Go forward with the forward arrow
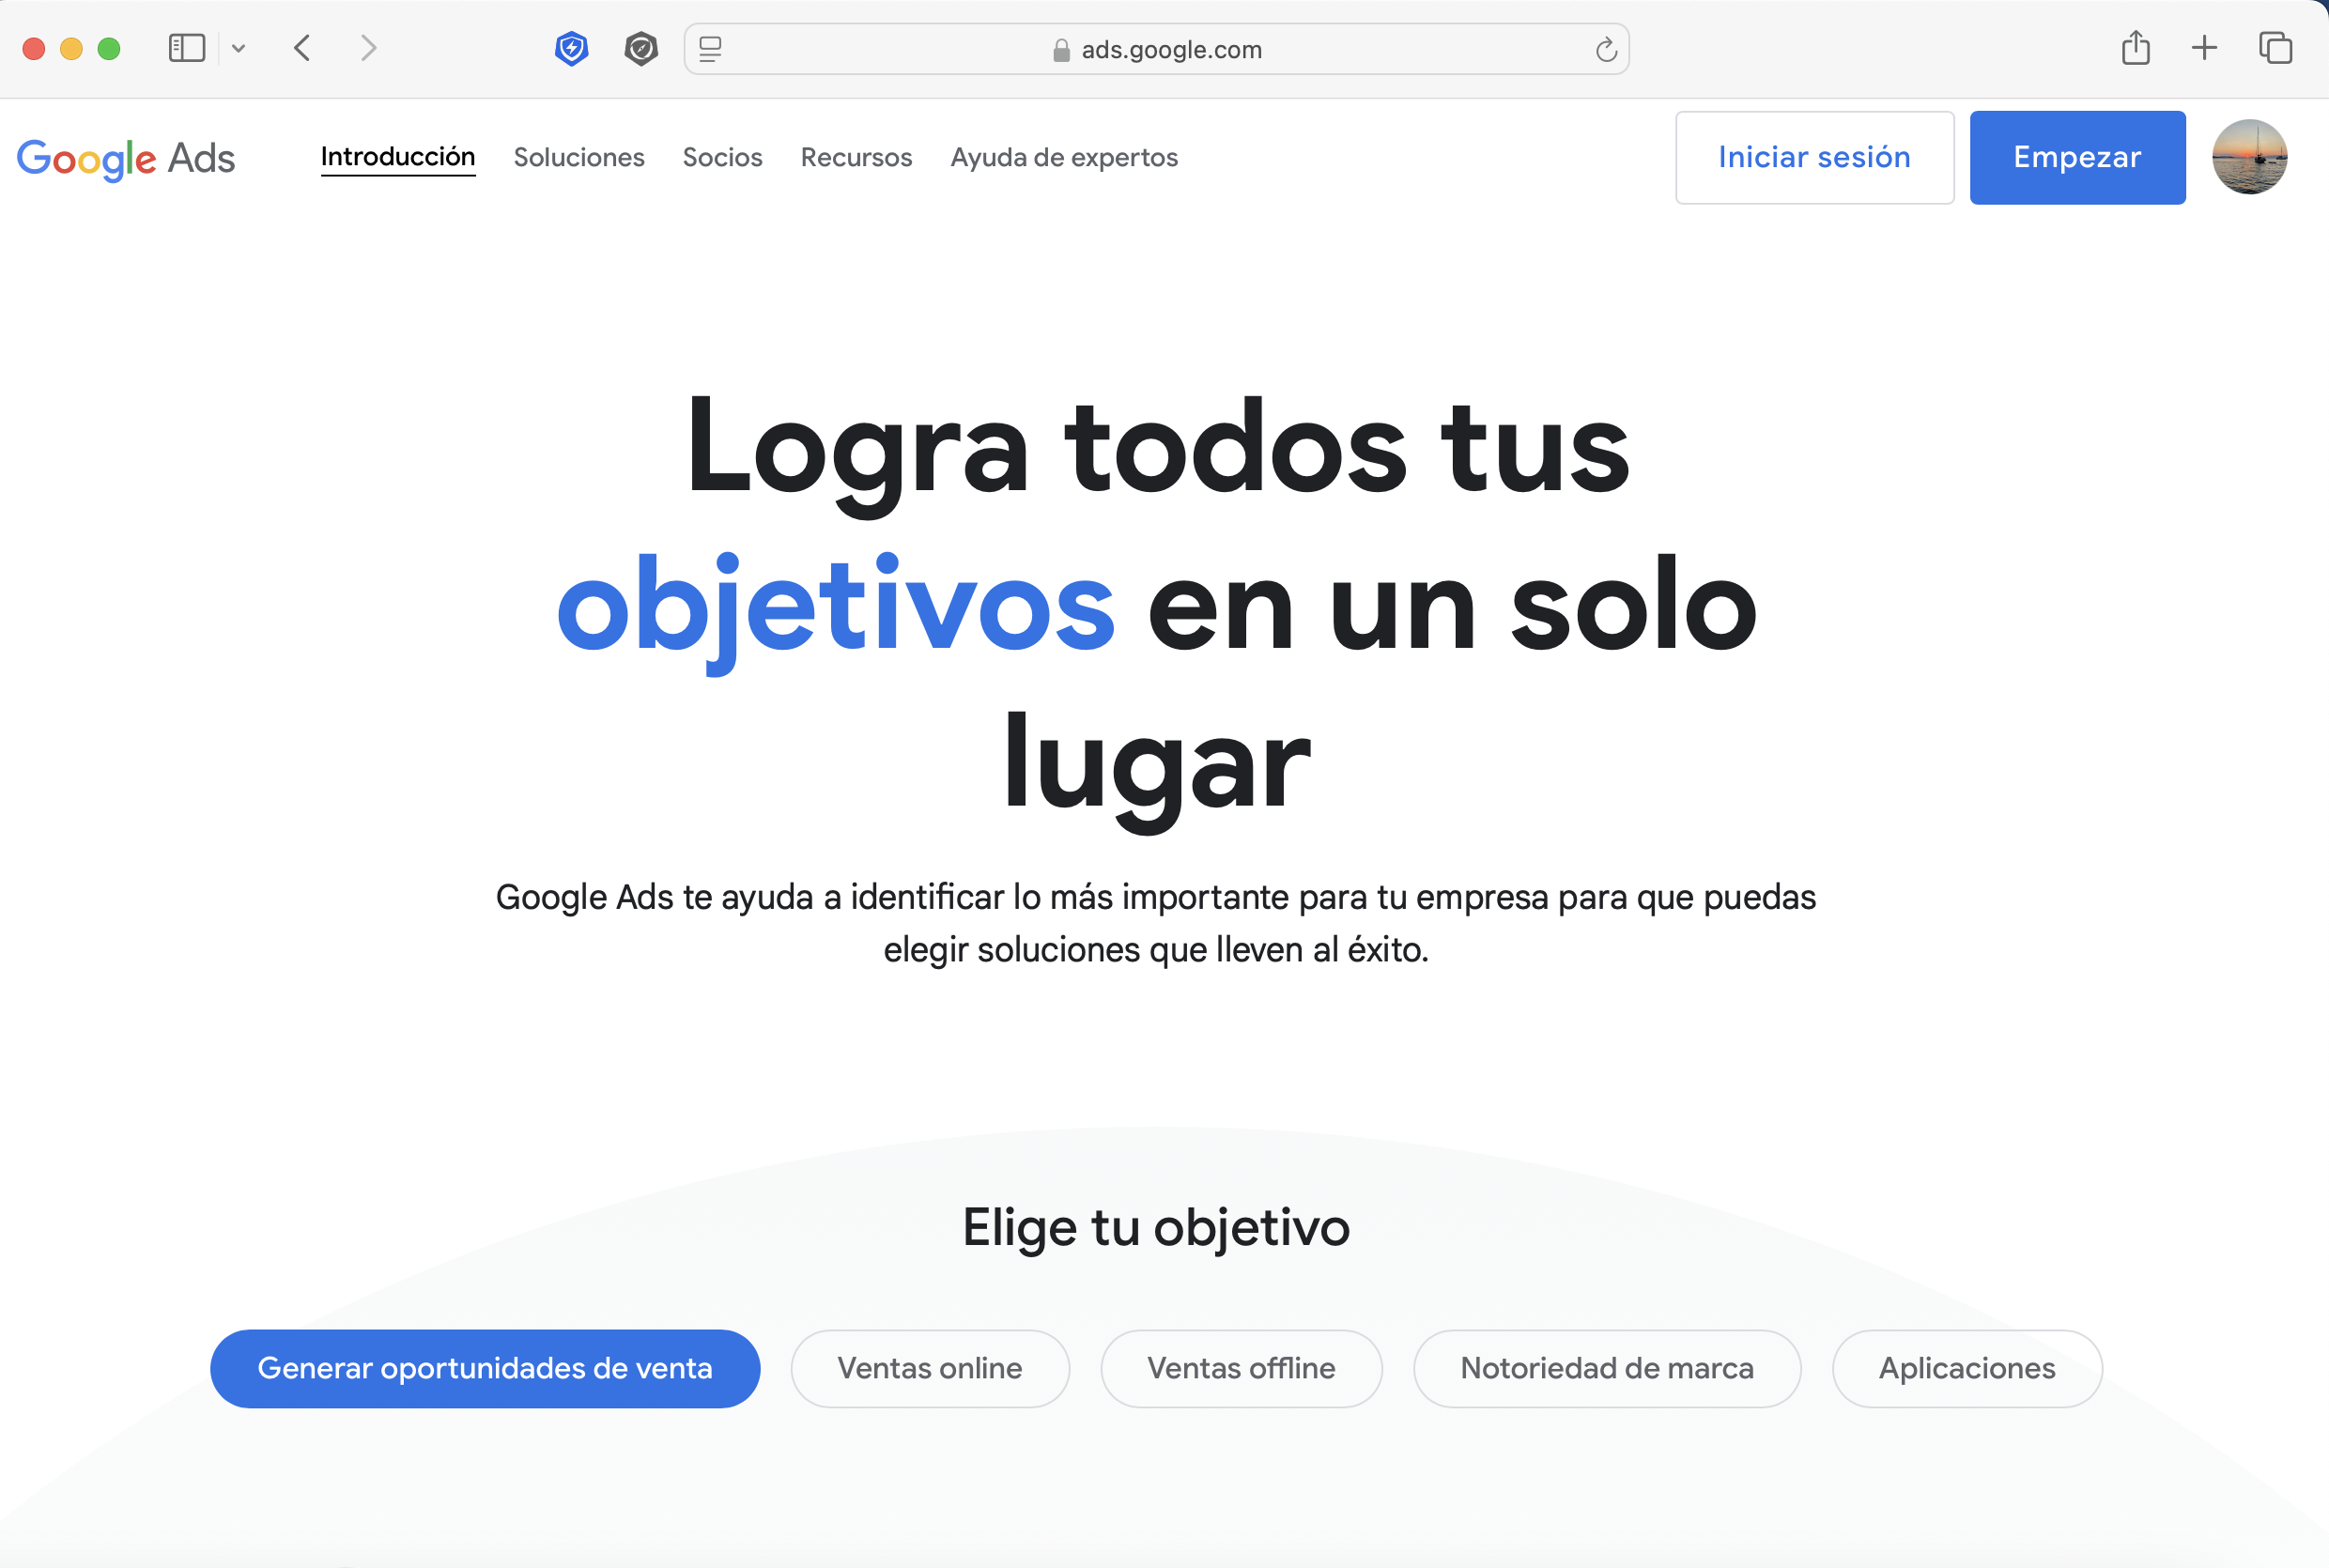The width and height of the screenshot is (2329, 1568). tap(368, 48)
